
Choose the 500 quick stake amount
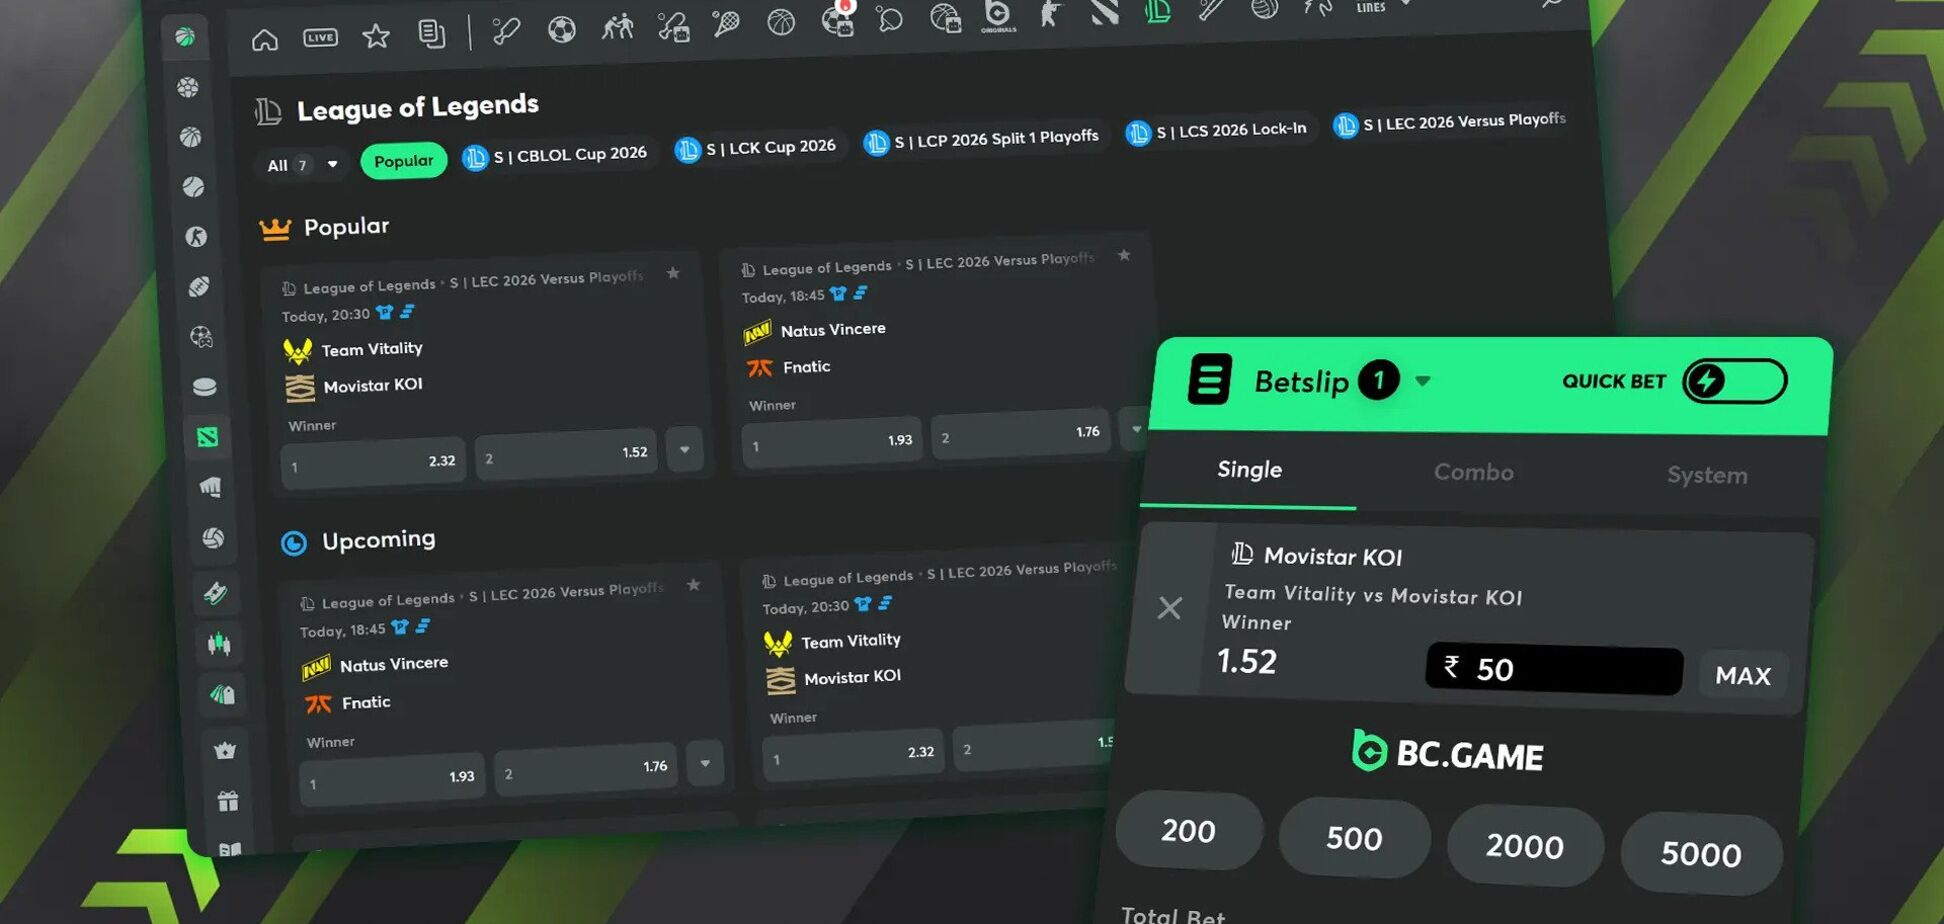point(1354,838)
